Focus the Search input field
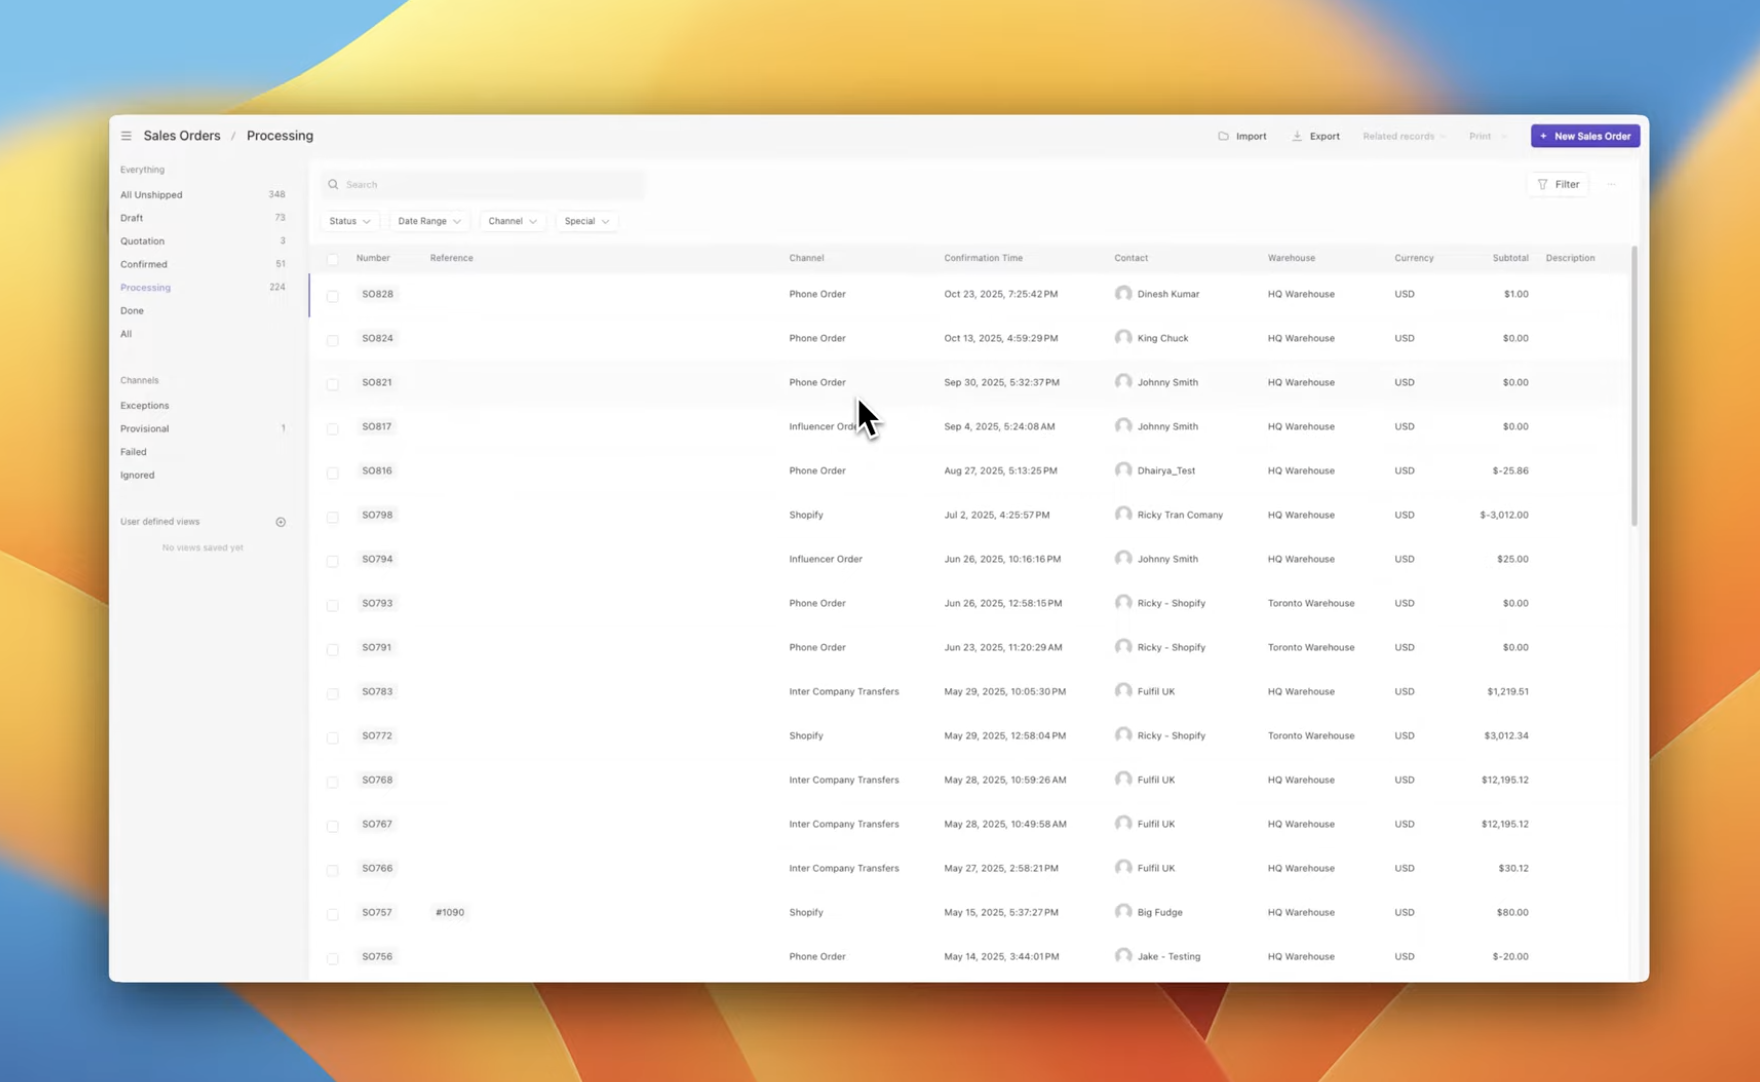Viewport: 1760px width, 1082px height. pos(483,184)
